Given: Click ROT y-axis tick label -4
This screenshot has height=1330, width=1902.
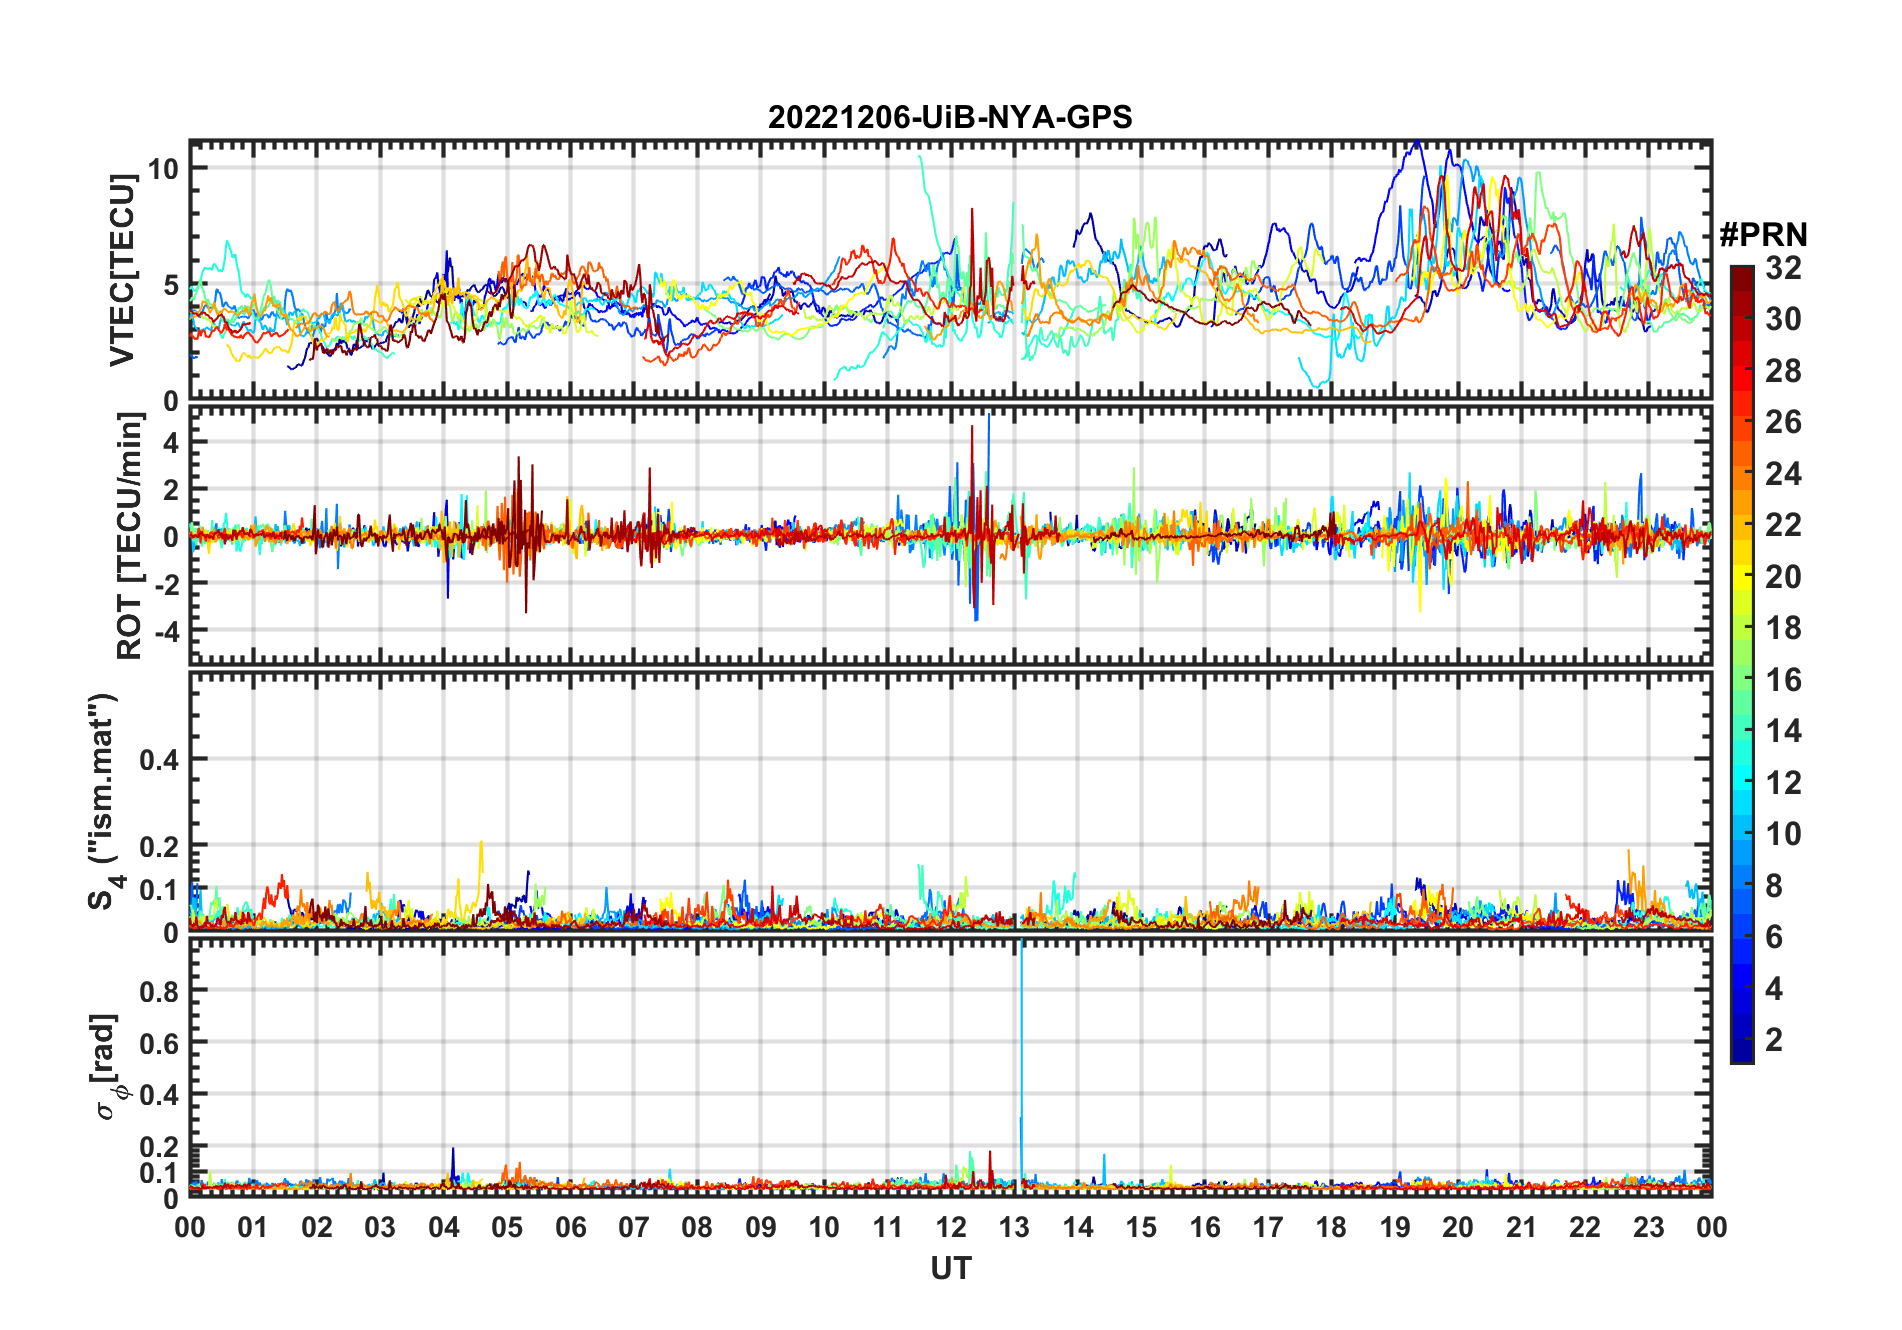Looking at the screenshot, I should (165, 632).
